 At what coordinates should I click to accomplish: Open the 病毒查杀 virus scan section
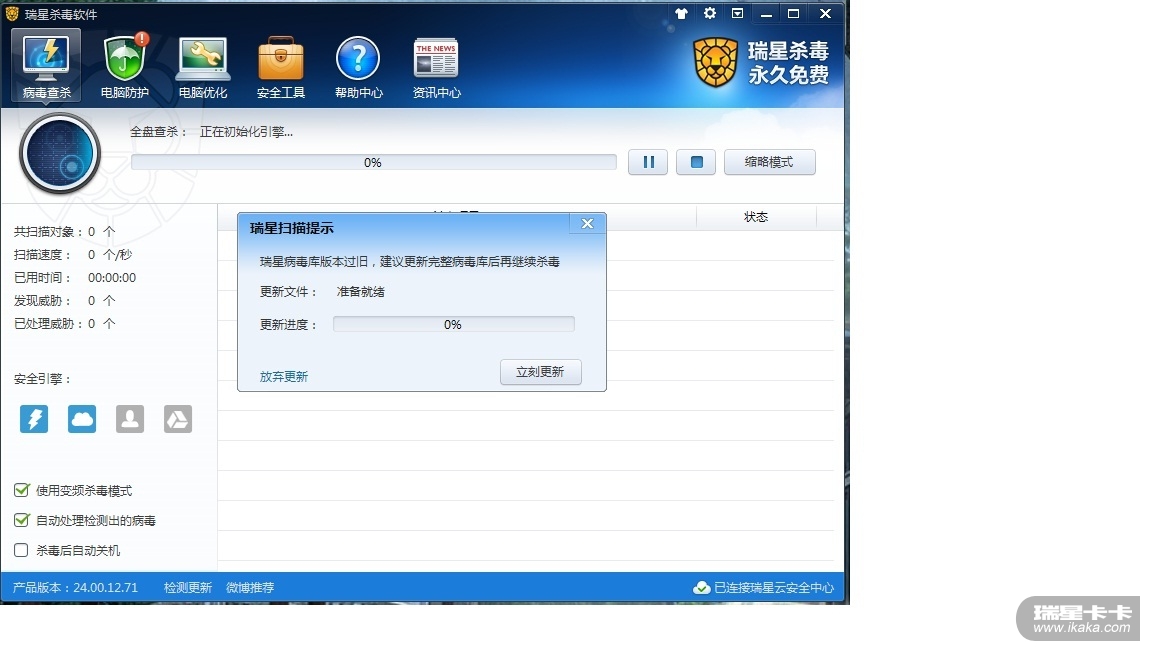(46, 66)
